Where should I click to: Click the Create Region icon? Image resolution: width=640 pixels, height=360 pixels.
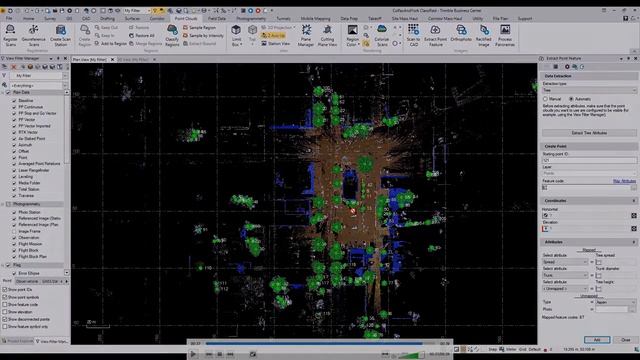[x=84, y=36]
